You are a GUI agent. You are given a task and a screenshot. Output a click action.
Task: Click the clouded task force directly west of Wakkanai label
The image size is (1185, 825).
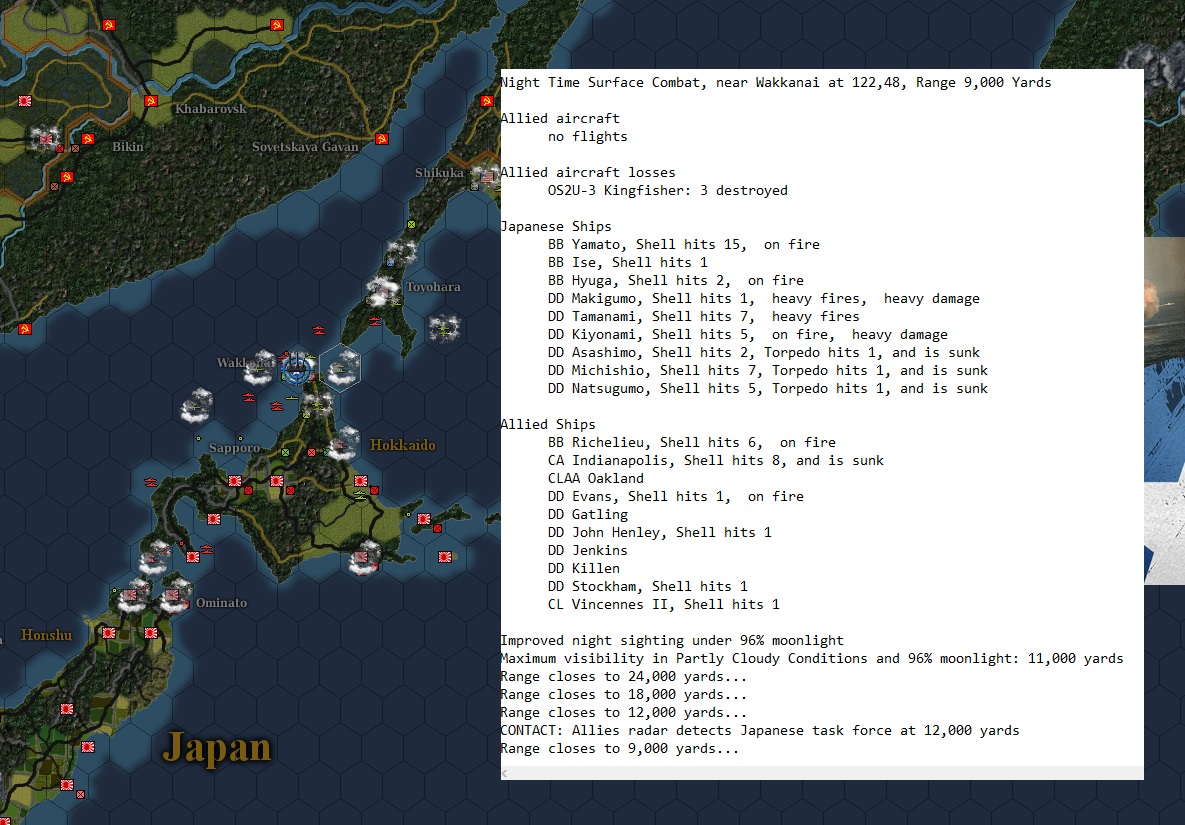point(261,368)
